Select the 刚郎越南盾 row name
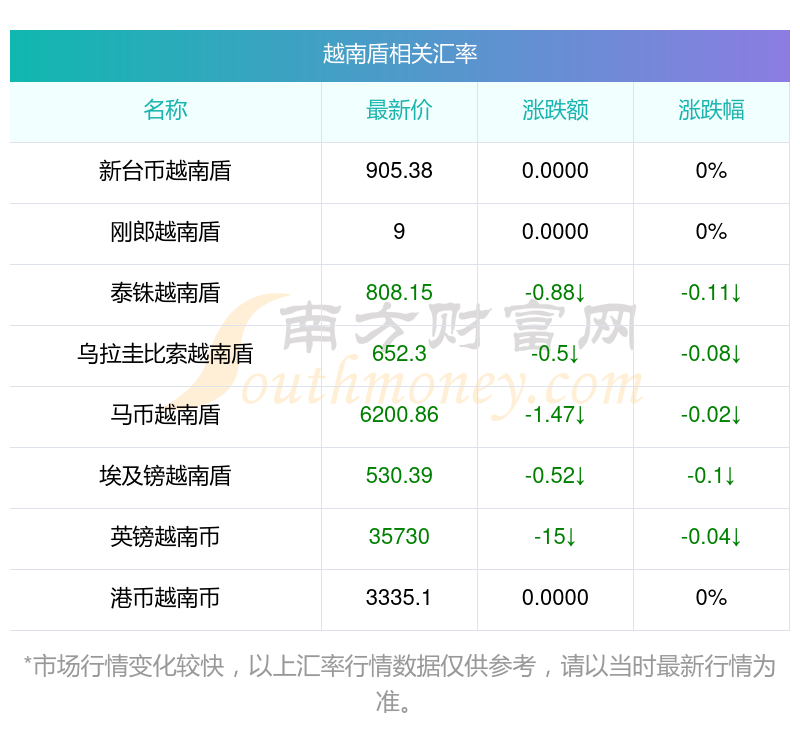The height and width of the screenshot is (733, 800). coord(165,232)
